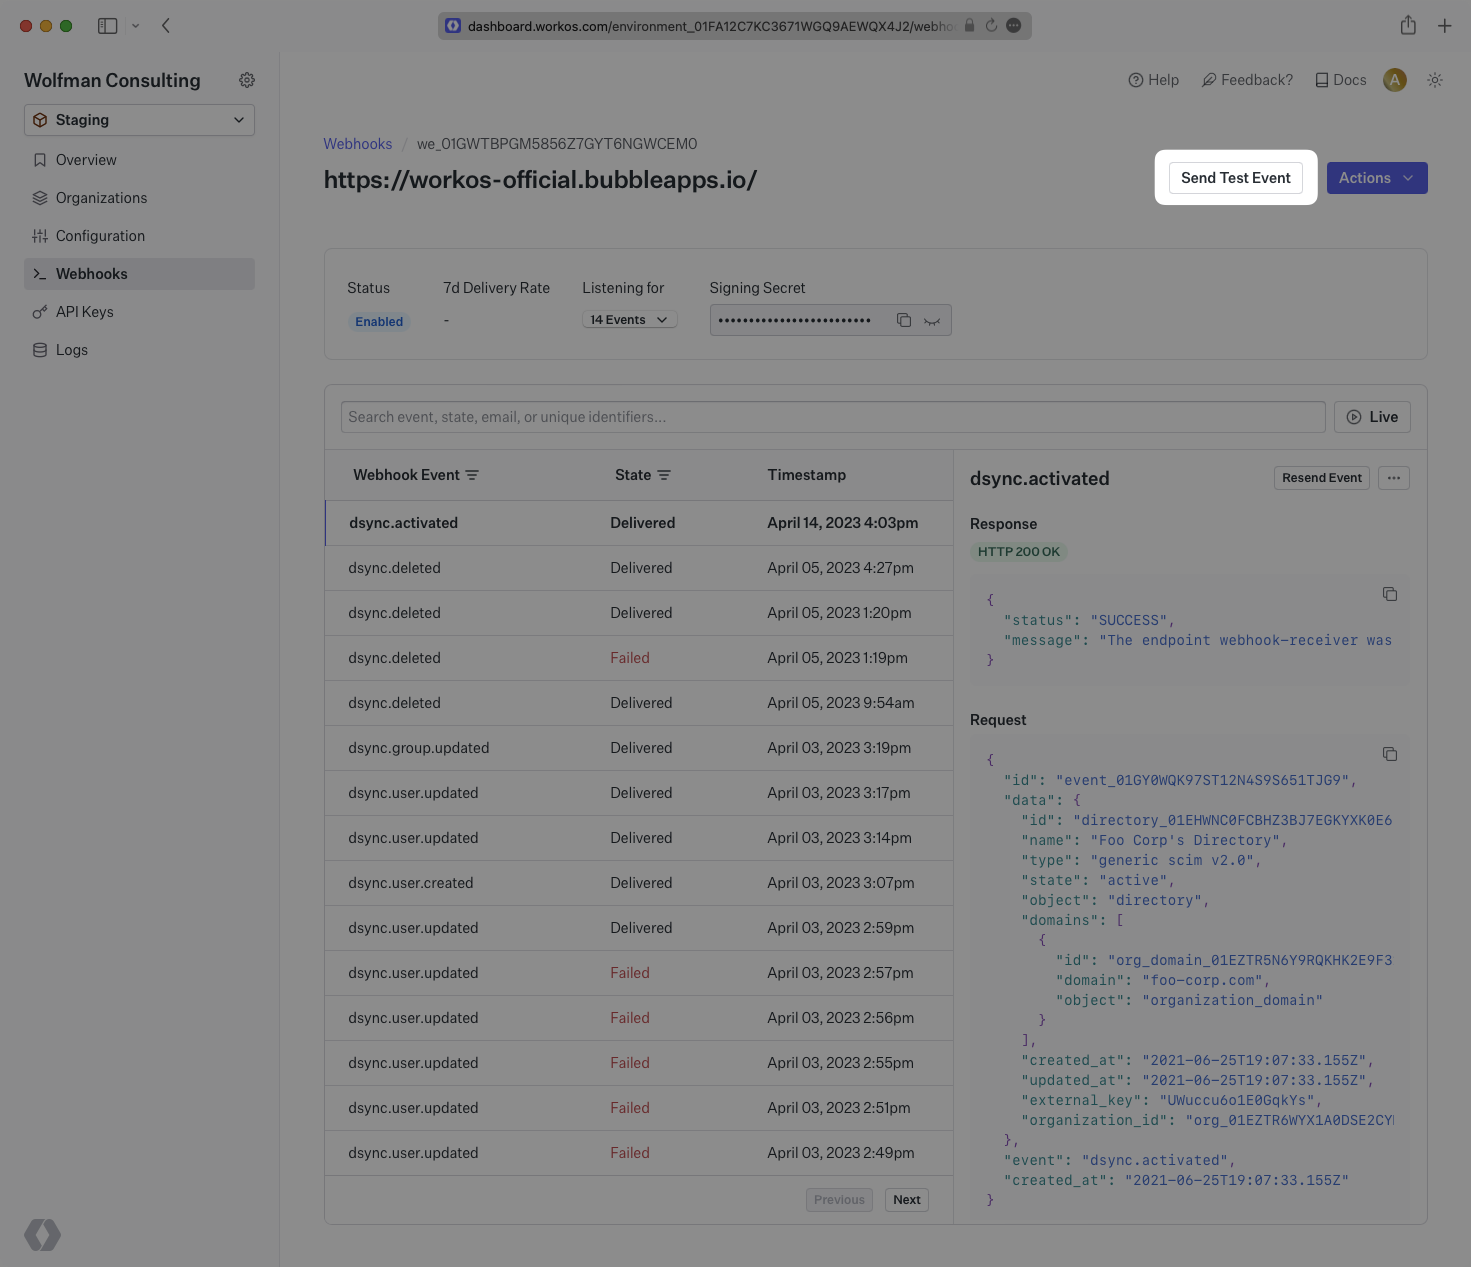
Task: Click the Send Test Event button
Action: point(1235,177)
